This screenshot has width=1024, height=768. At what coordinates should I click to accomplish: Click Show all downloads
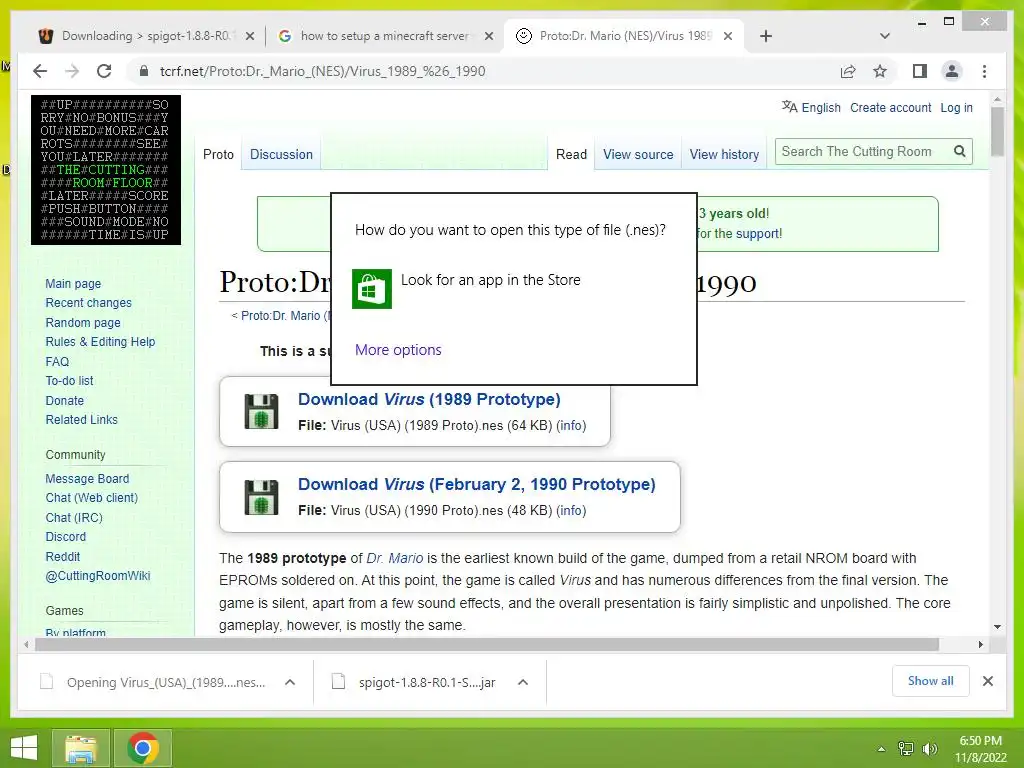(931, 681)
